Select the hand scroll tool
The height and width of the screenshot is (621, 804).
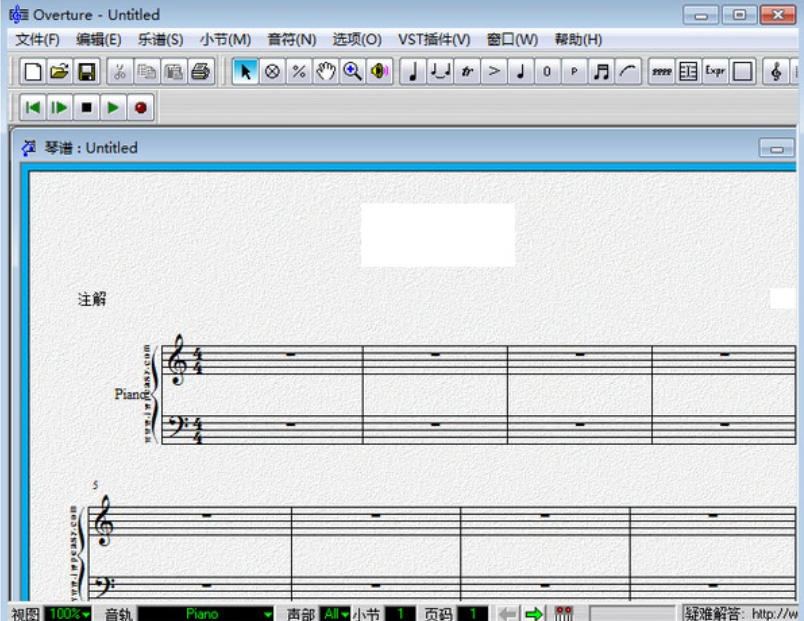325,72
